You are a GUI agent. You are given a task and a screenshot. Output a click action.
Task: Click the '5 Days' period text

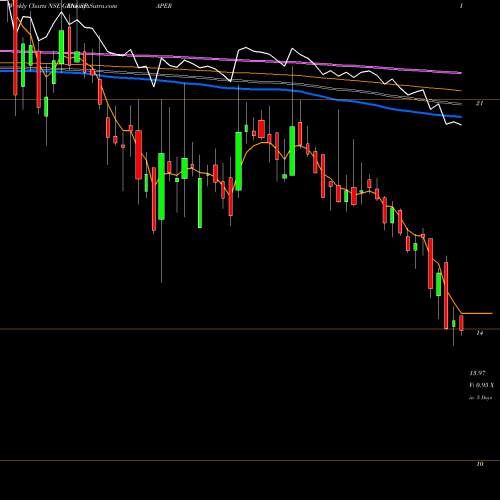(x=484, y=398)
